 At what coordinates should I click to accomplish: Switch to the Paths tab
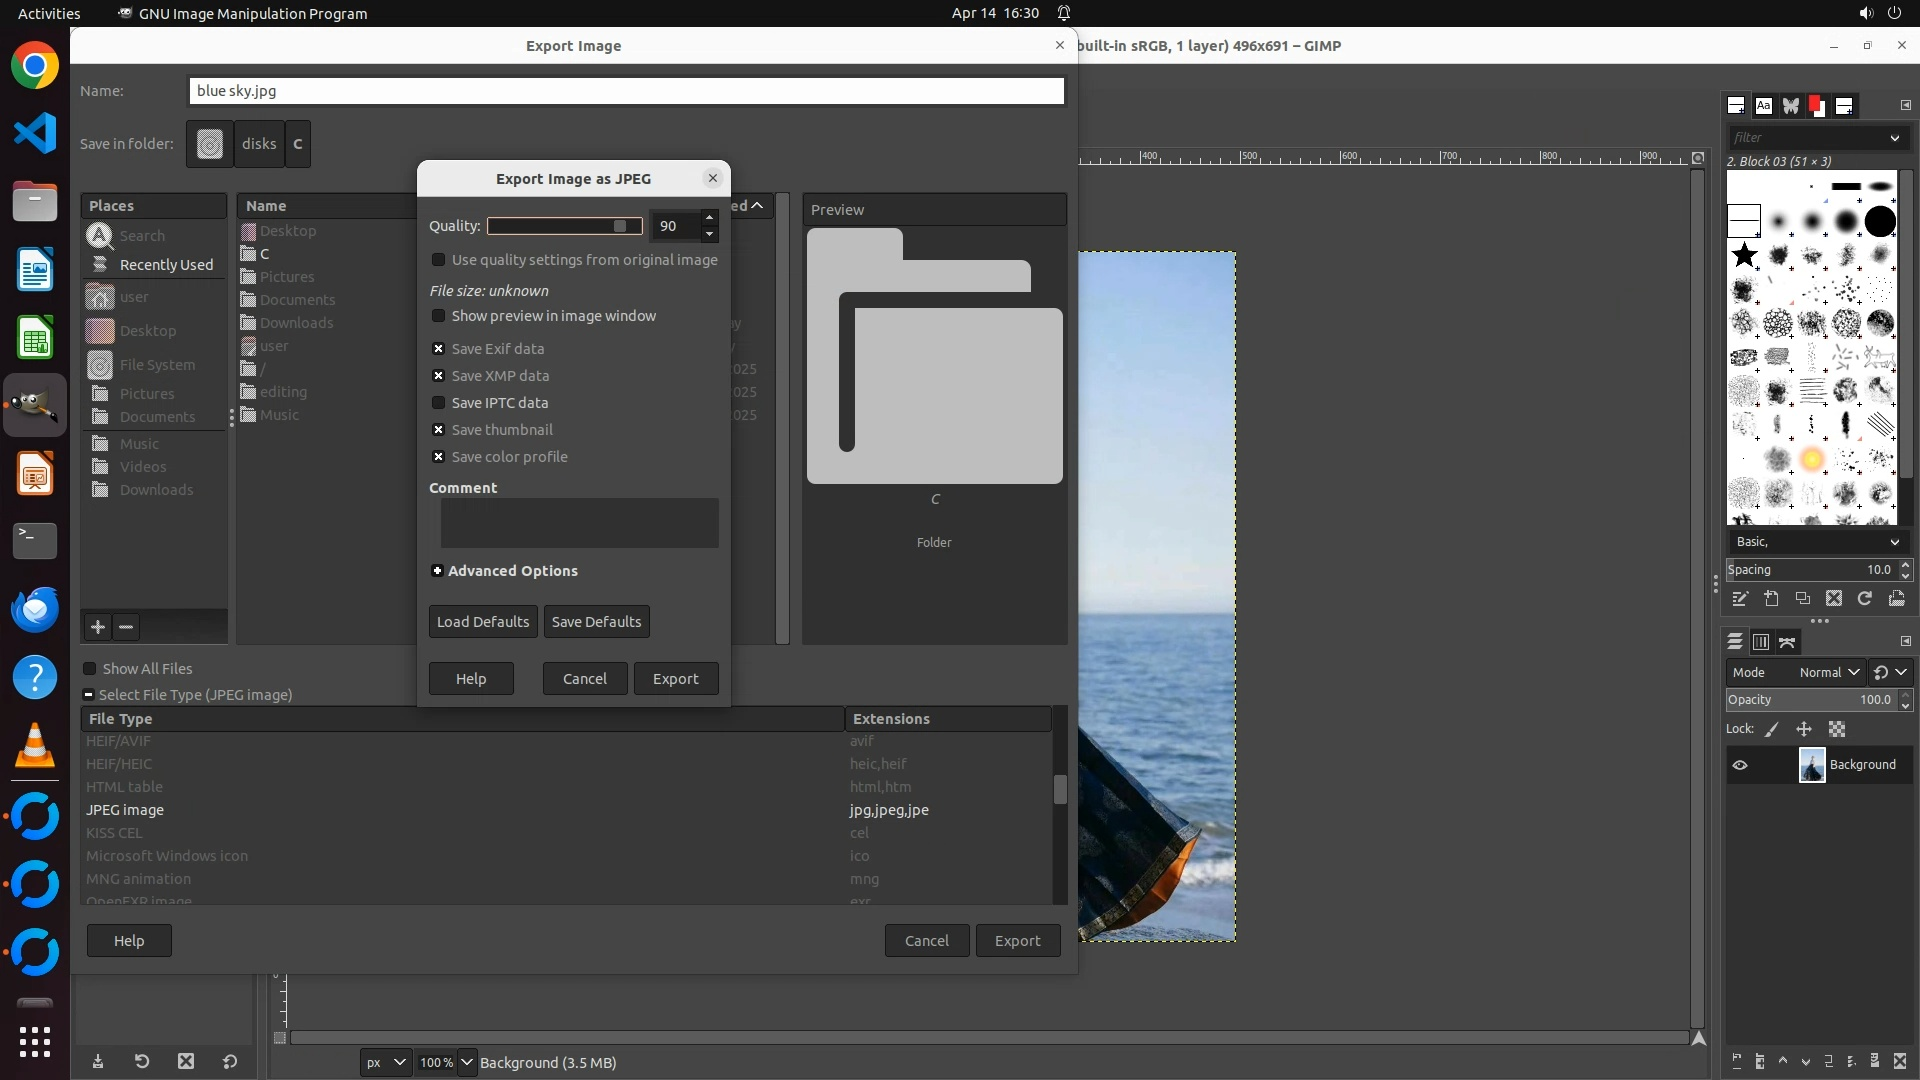(1788, 642)
